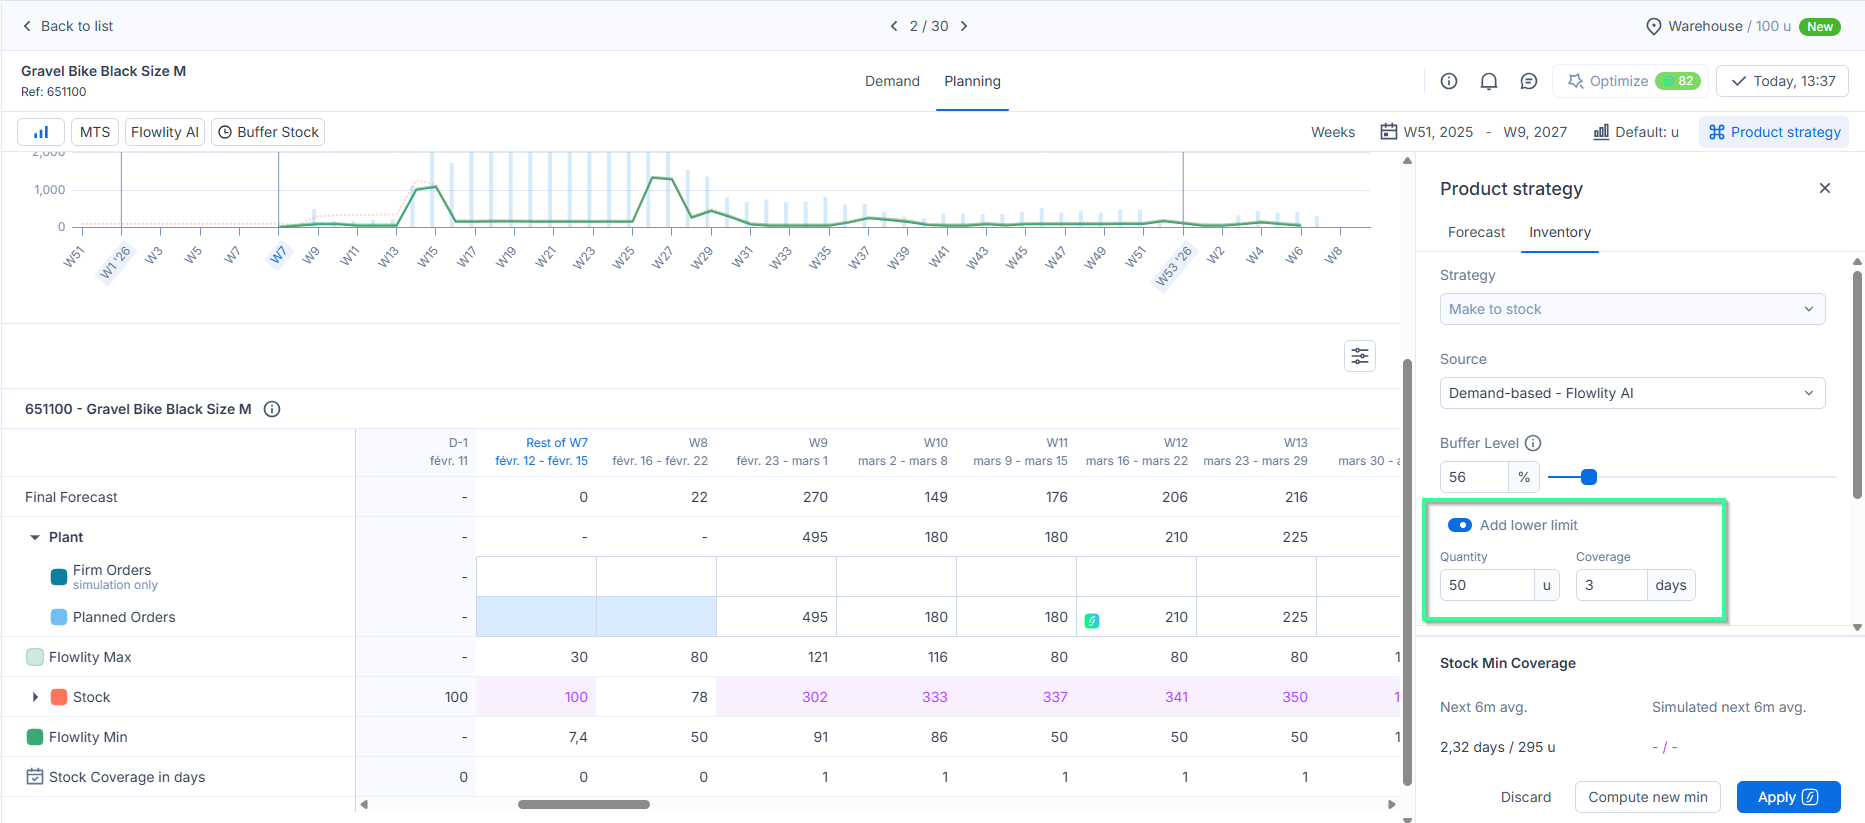This screenshot has height=823, width=1865.
Task: Open table settings sliders icon
Action: 1359,356
